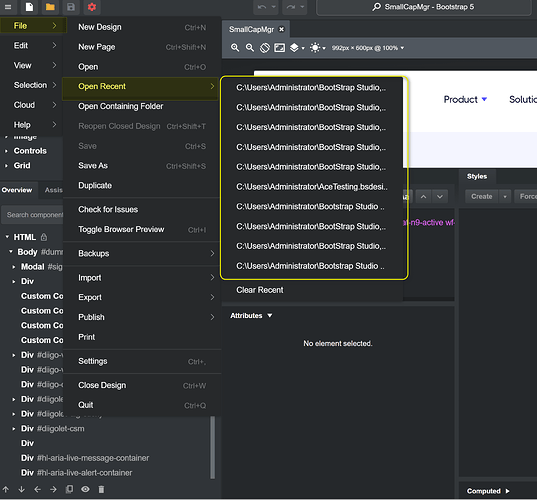The height and width of the screenshot is (500, 537).
Task: Open the redo history dropdown arrow
Action: (302, 7)
